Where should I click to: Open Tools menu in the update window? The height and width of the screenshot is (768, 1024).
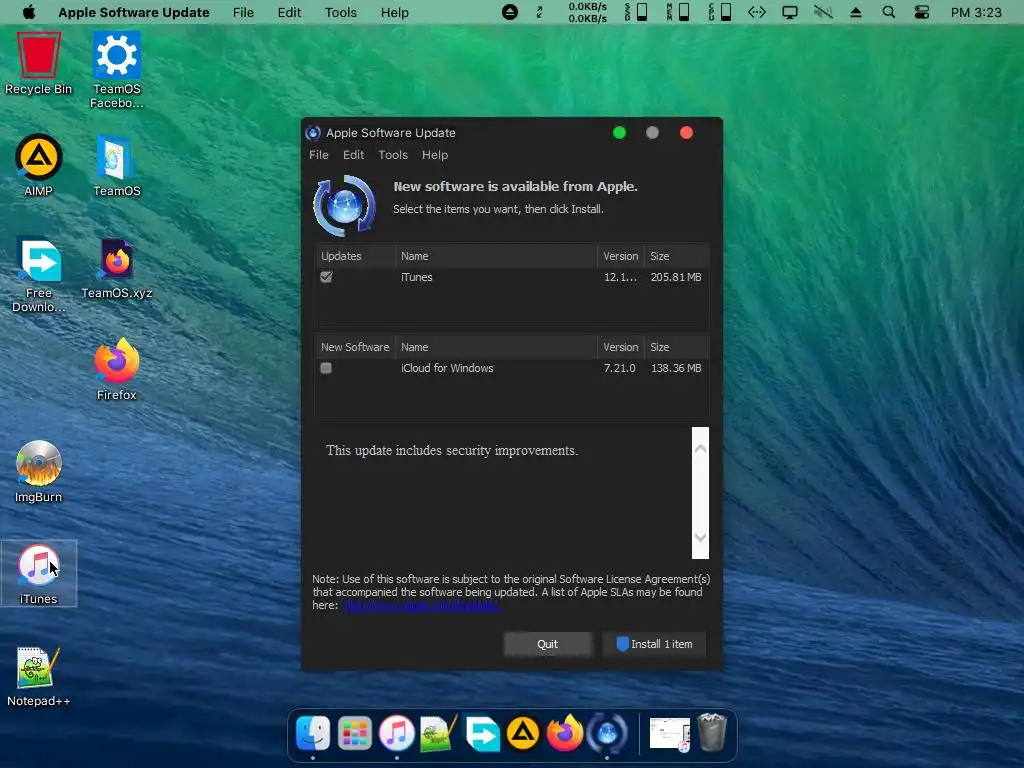pyautogui.click(x=393, y=155)
